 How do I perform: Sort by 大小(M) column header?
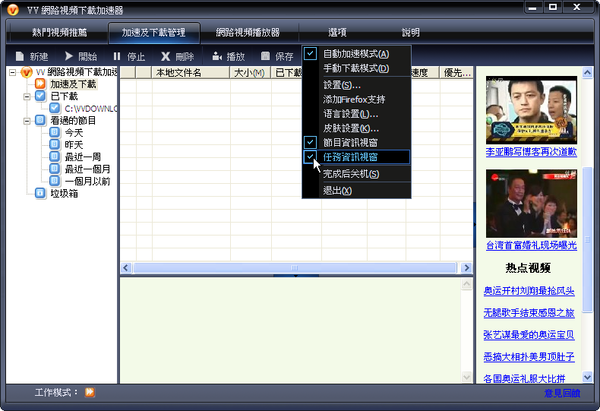pos(250,73)
